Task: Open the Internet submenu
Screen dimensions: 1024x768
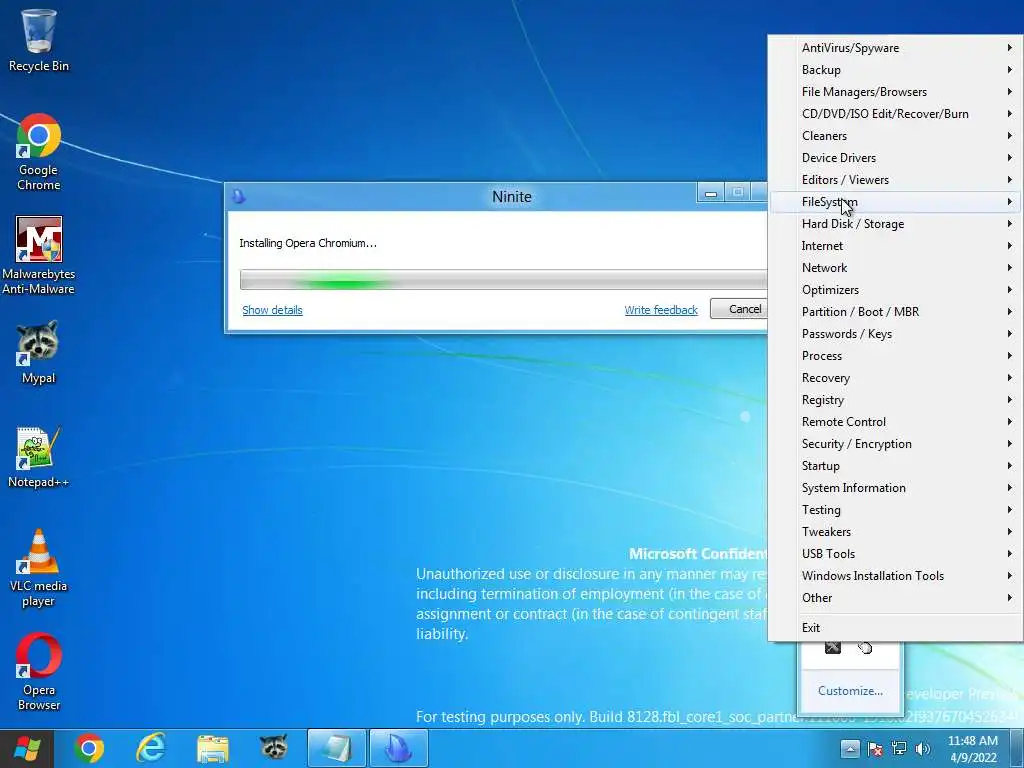Action: 894,246
